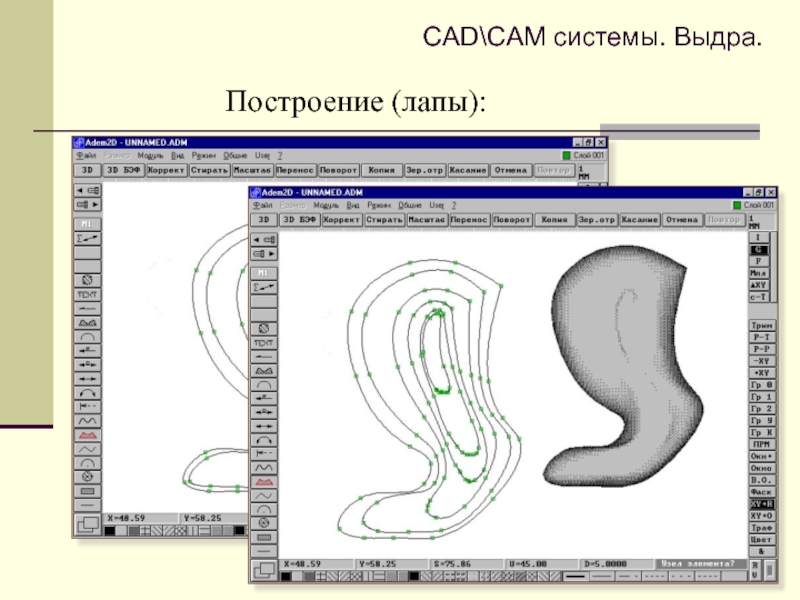Toggle the highlighted C button on right panel

tap(758, 249)
